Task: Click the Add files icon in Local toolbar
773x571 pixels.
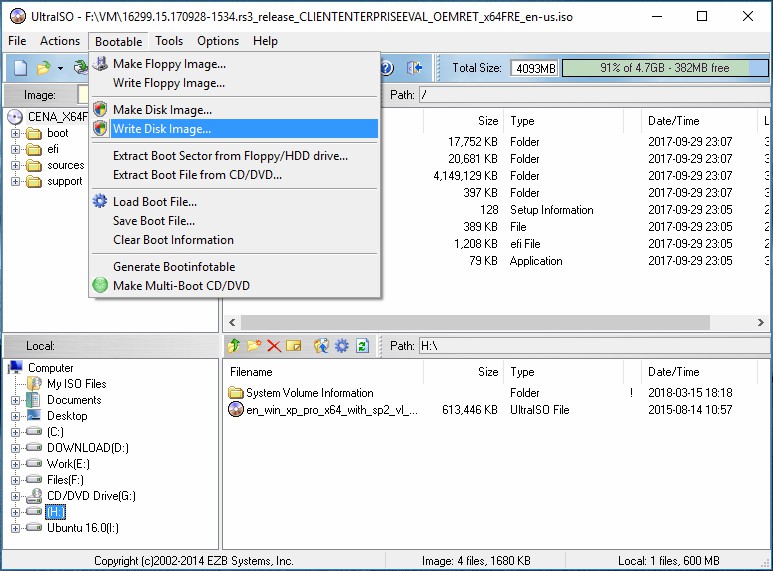Action: tap(321, 346)
